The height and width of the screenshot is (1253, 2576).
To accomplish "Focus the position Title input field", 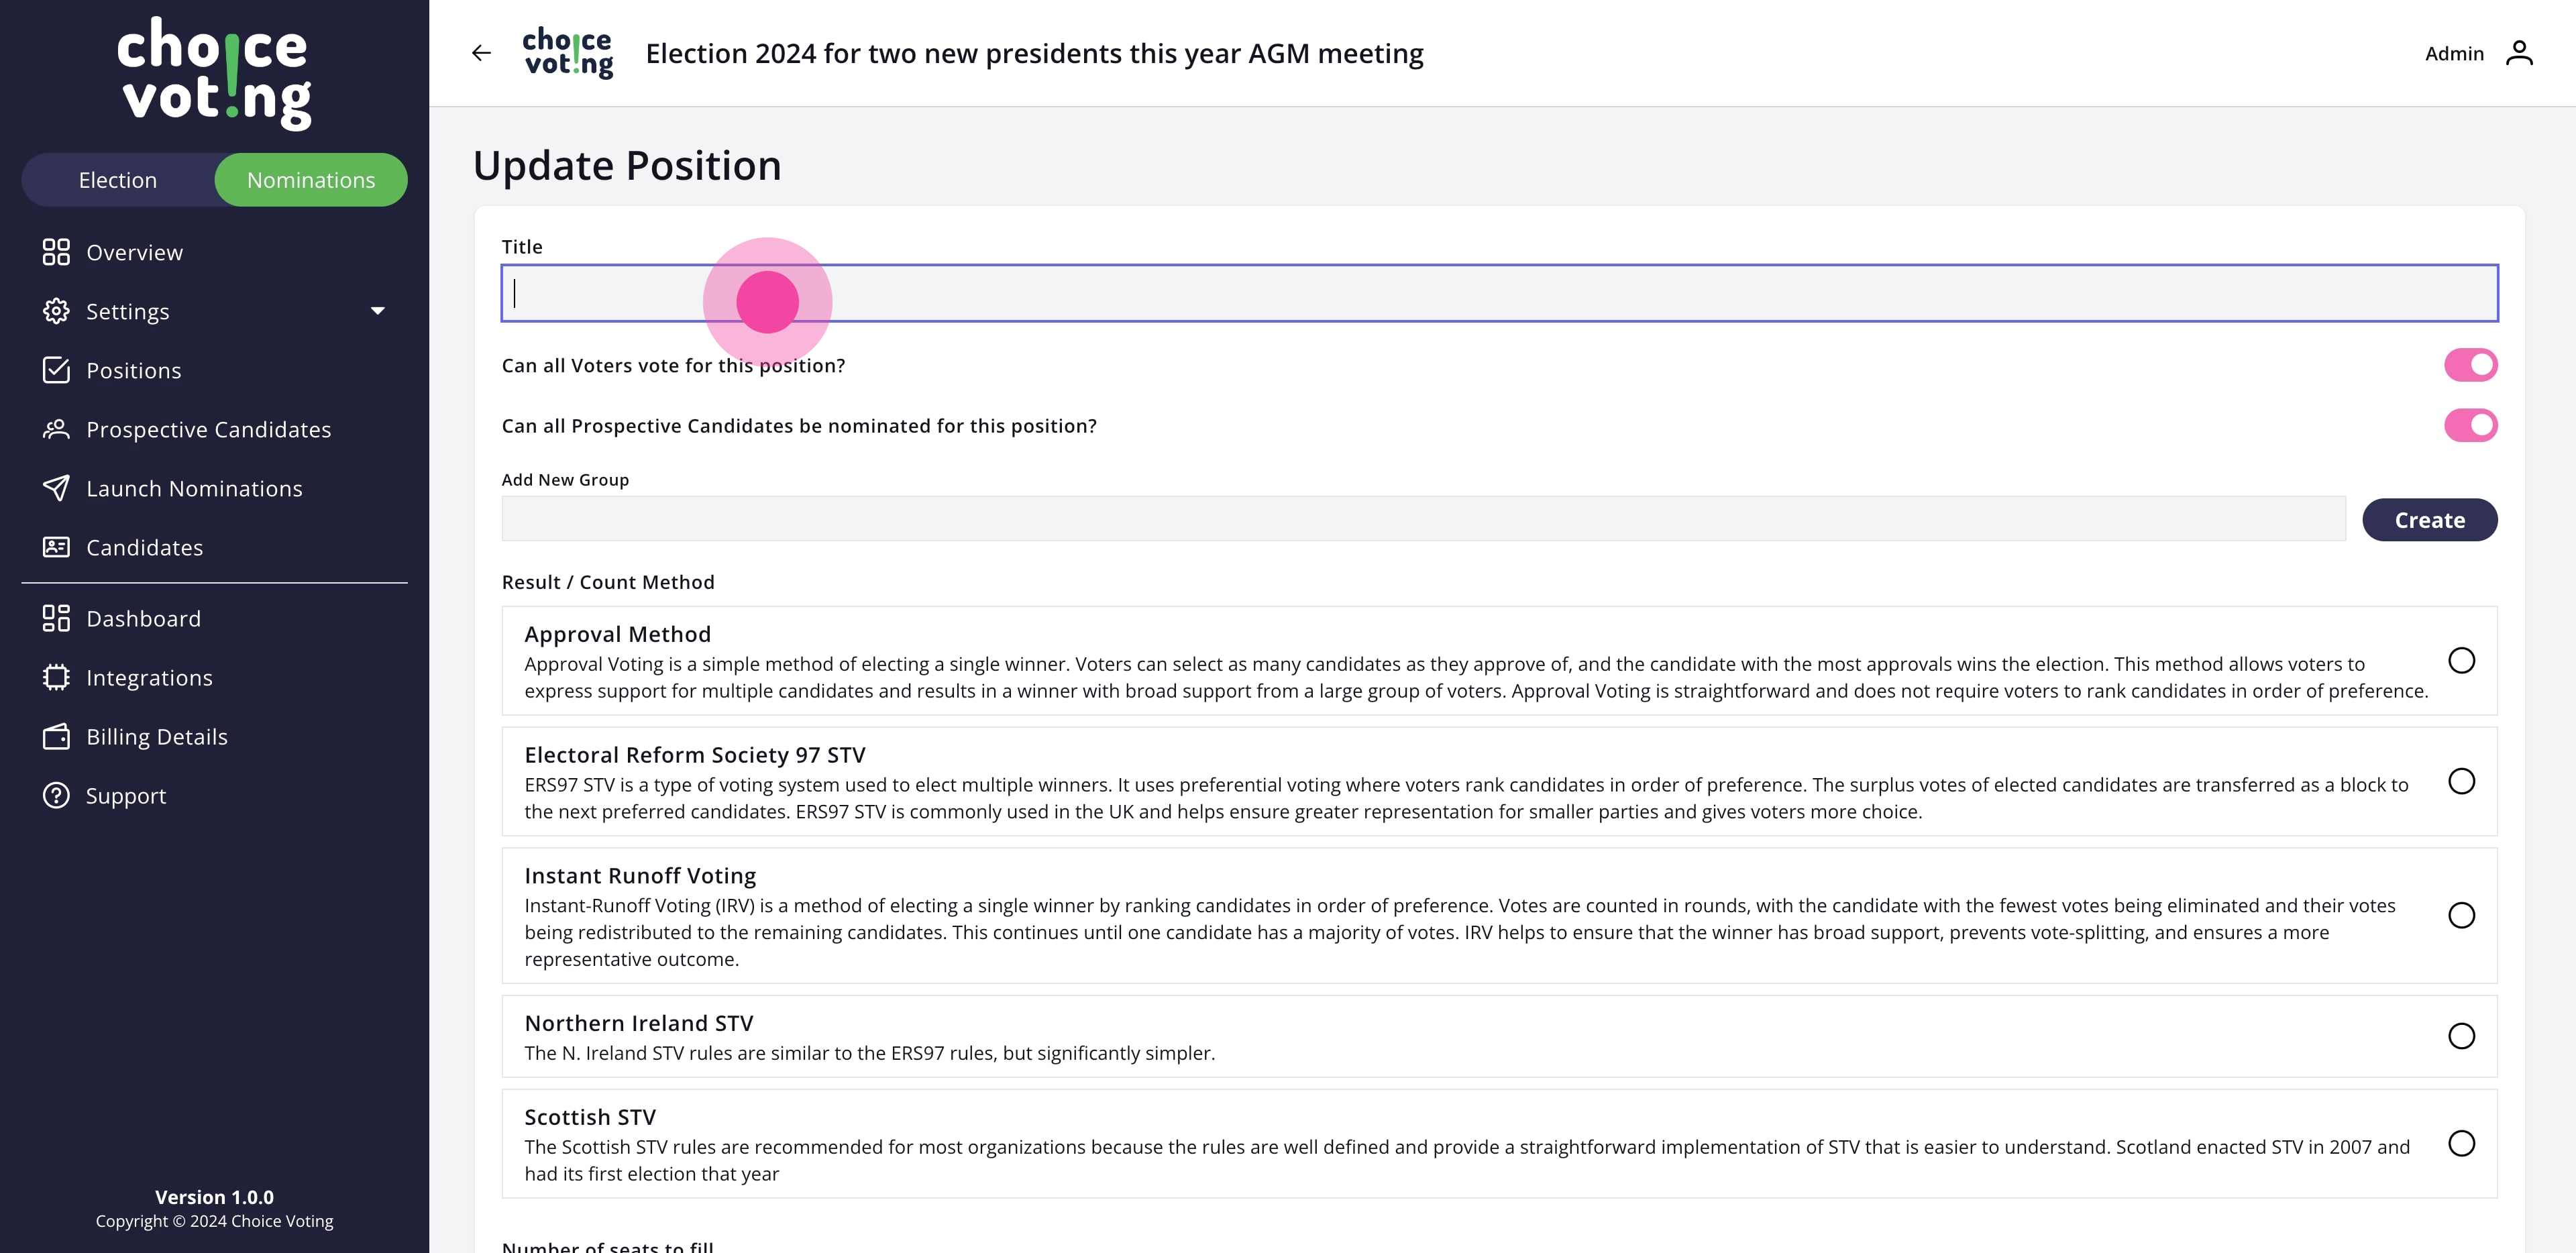I will click(x=1498, y=293).
